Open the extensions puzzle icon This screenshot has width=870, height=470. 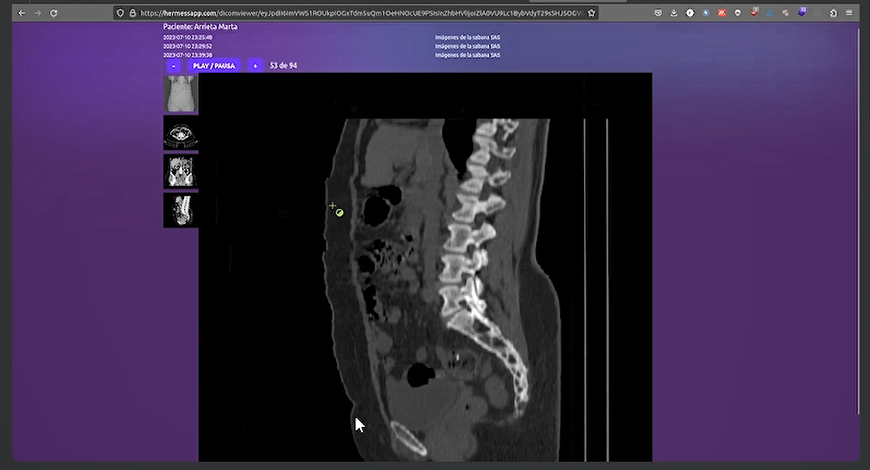click(x=833, y=13)
